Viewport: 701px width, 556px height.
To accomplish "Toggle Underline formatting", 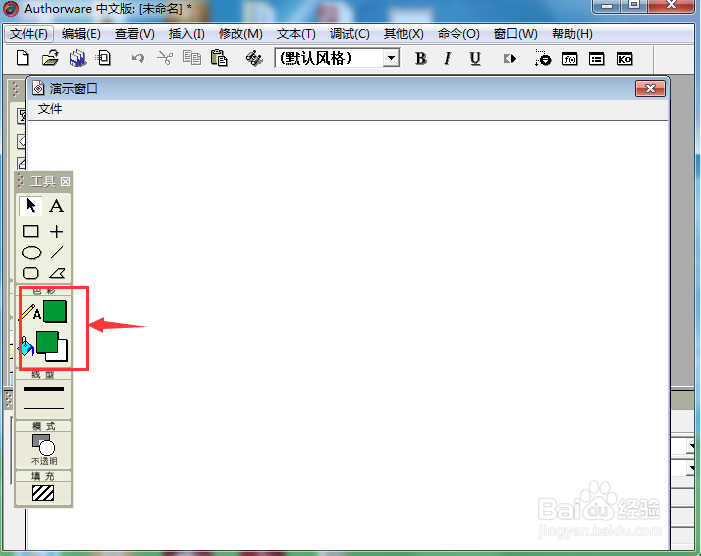I will [x=475, y=59].
